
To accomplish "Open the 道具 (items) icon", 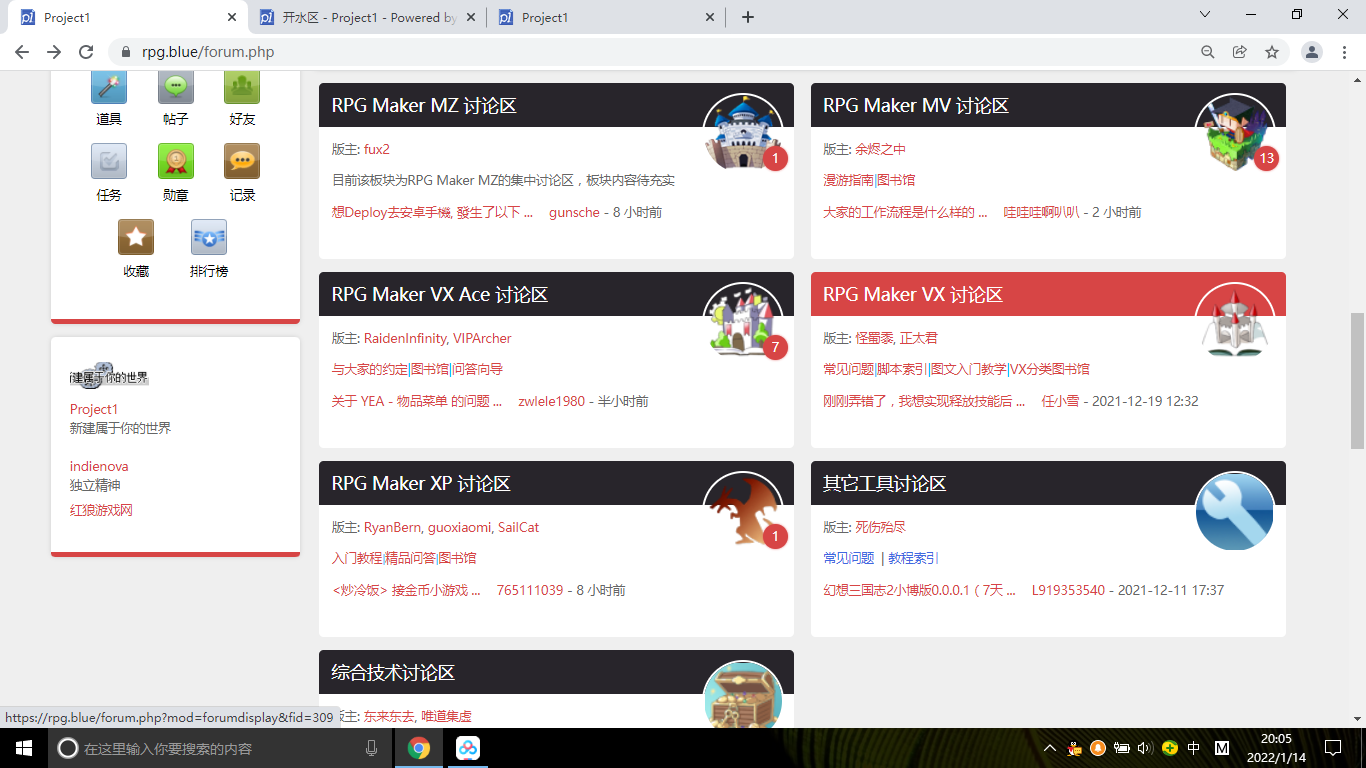I will pos(109,87).
